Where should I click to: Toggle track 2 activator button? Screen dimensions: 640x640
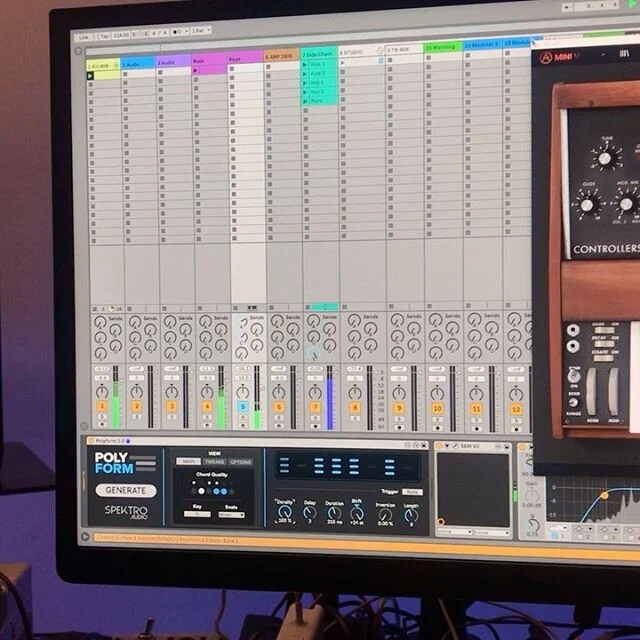pos(137,407)
